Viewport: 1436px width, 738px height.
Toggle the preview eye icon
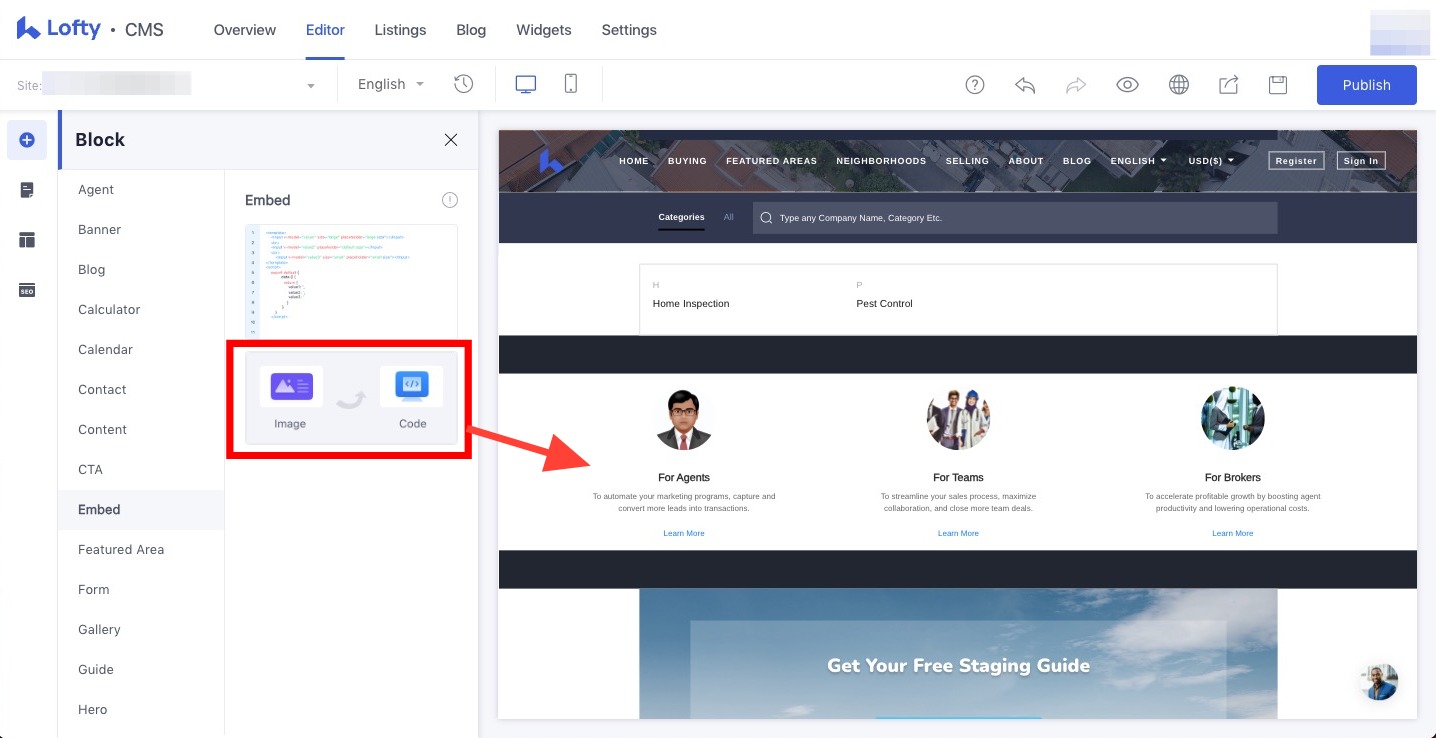1127,84
